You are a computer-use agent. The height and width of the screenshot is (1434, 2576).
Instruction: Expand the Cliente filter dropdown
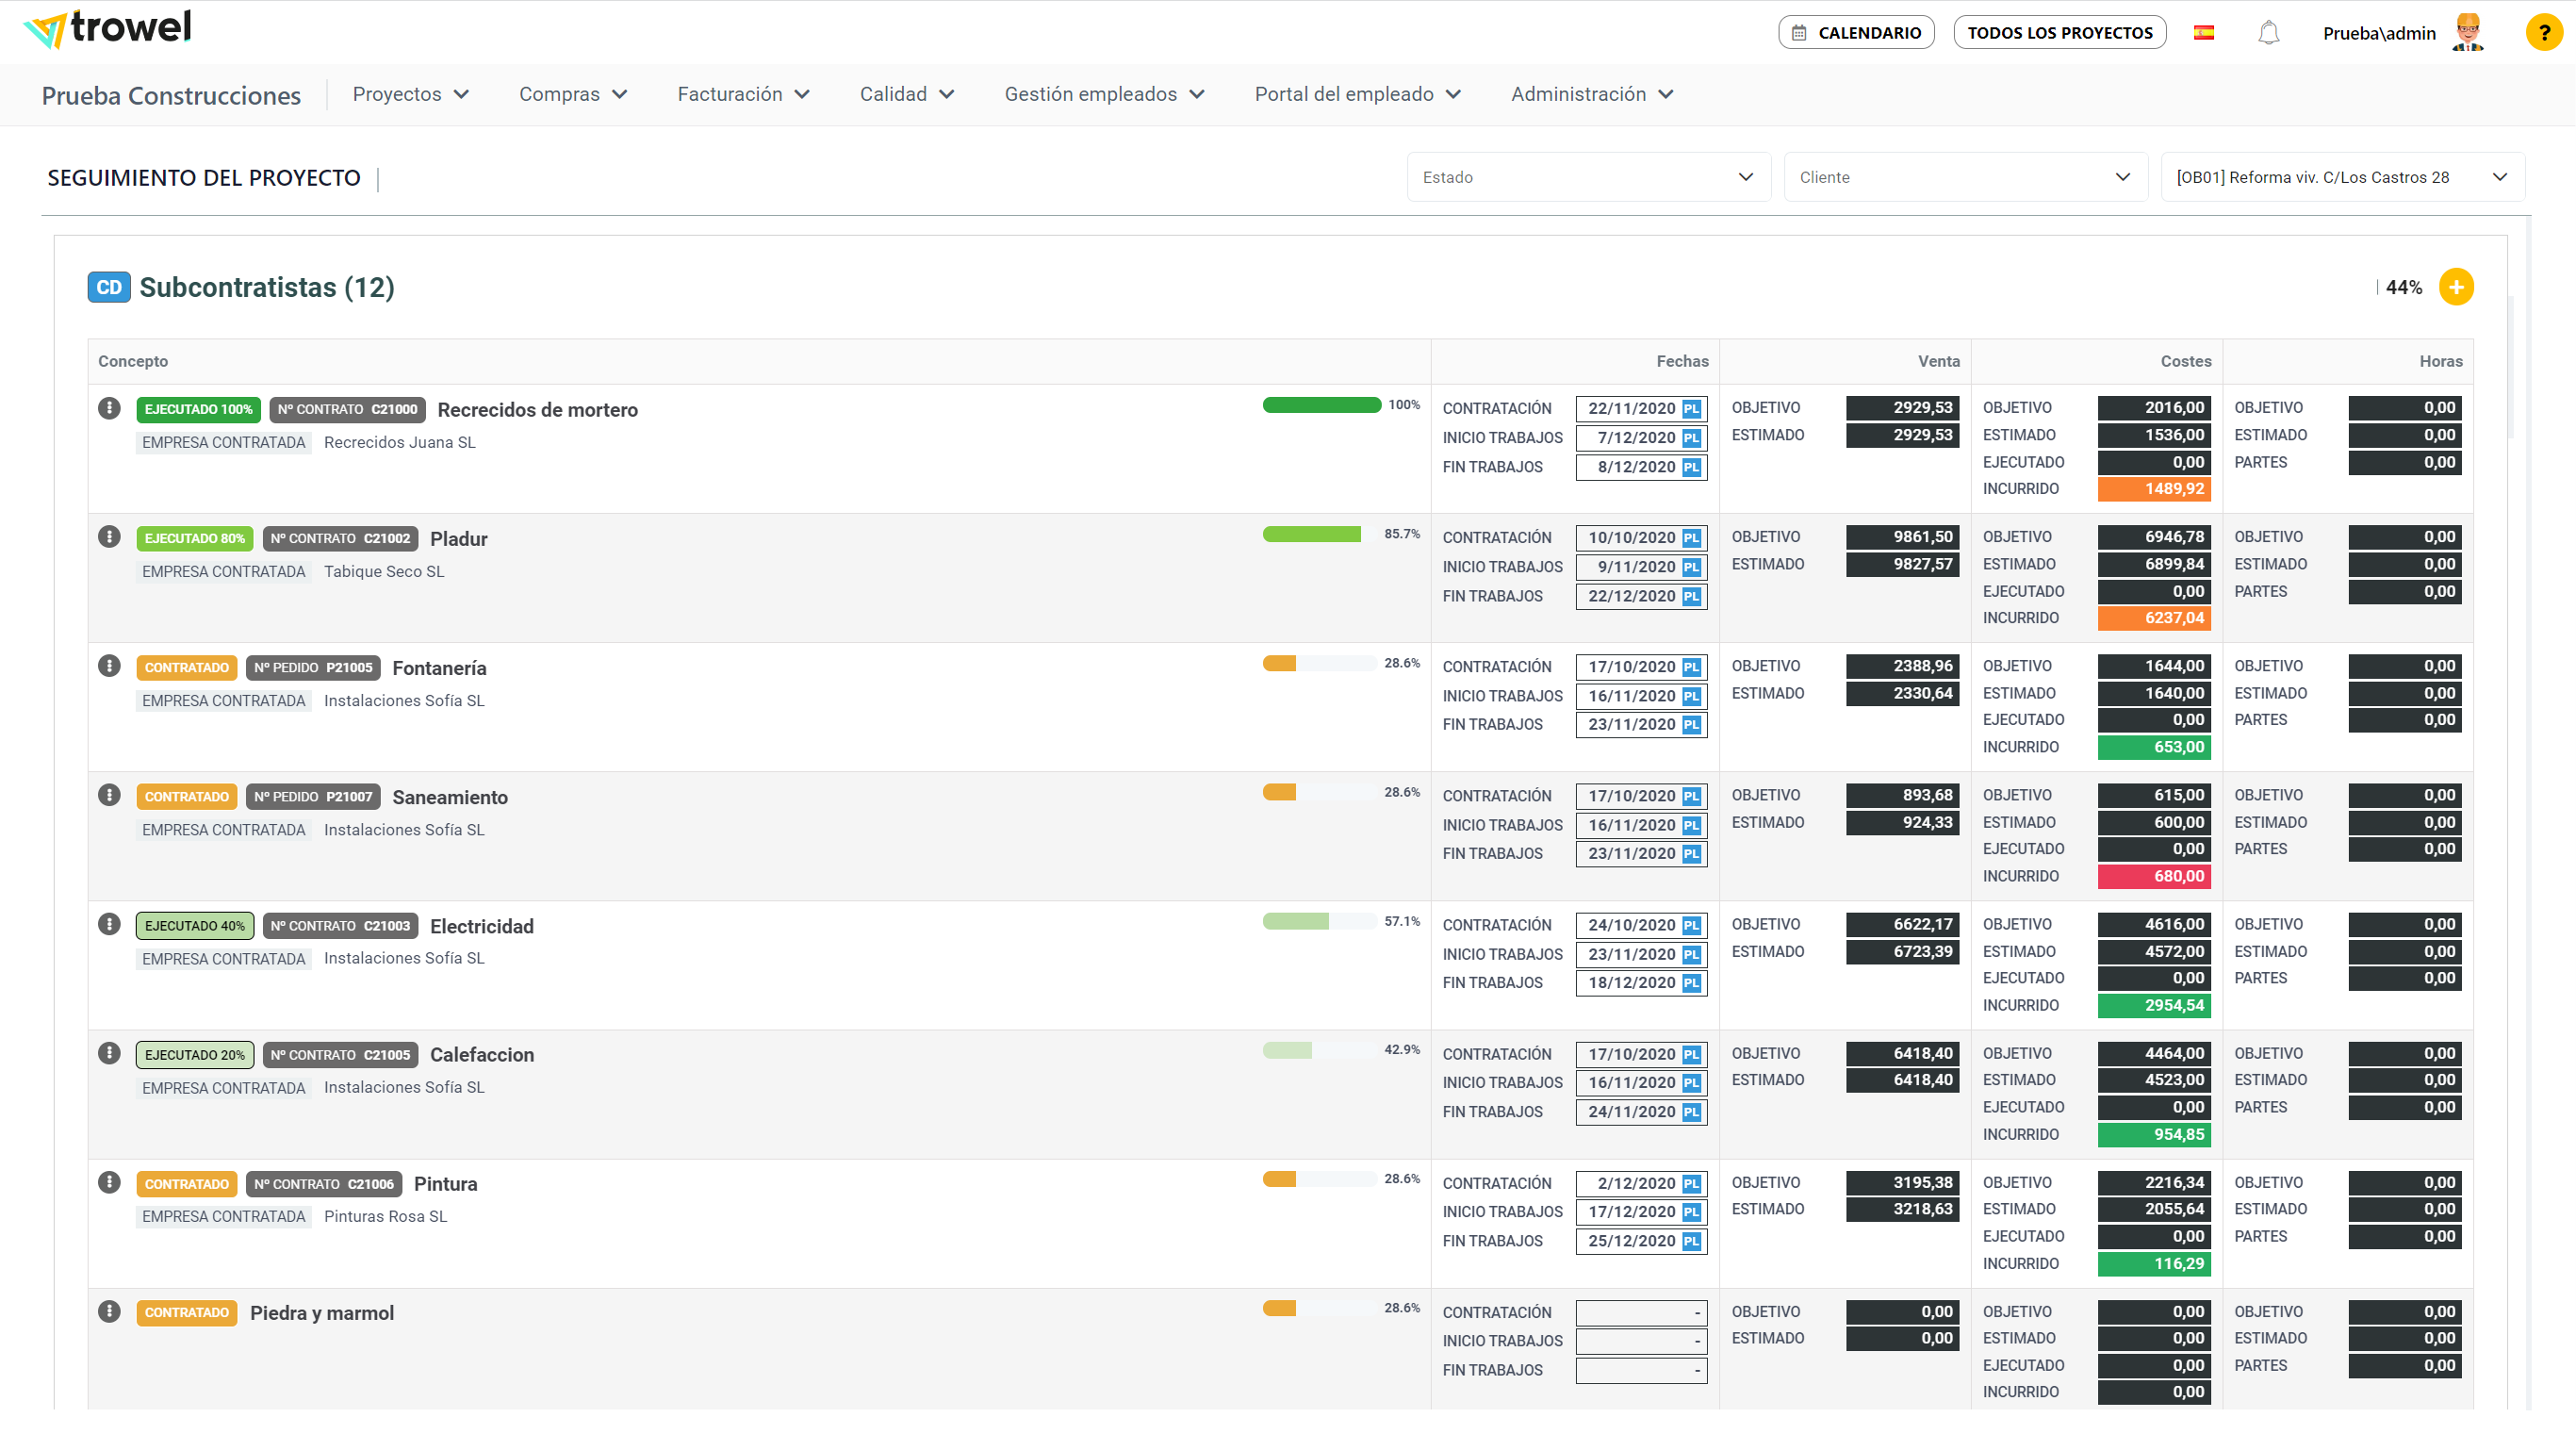tap(1965, 177)
